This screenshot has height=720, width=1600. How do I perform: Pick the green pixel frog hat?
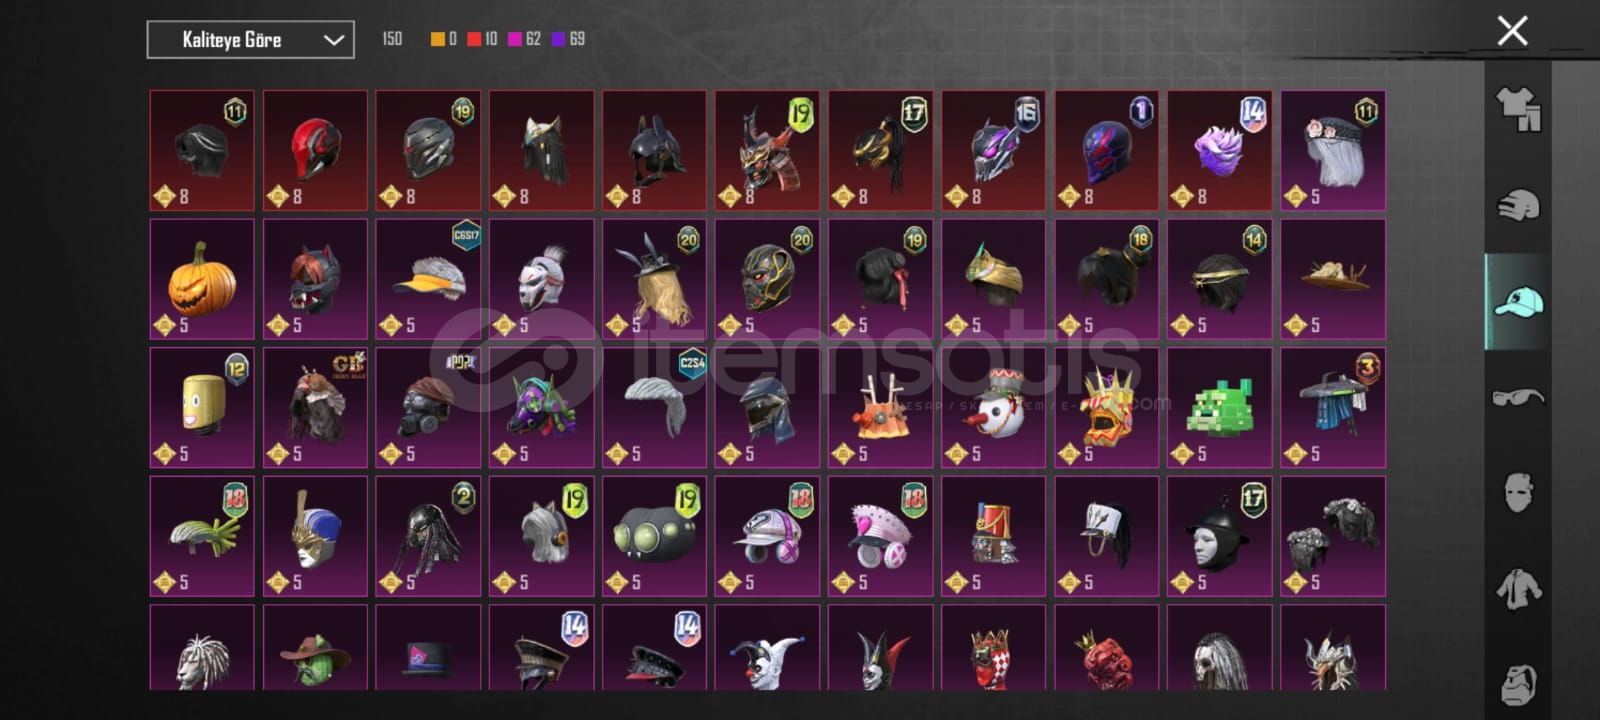click(1219, 407)
